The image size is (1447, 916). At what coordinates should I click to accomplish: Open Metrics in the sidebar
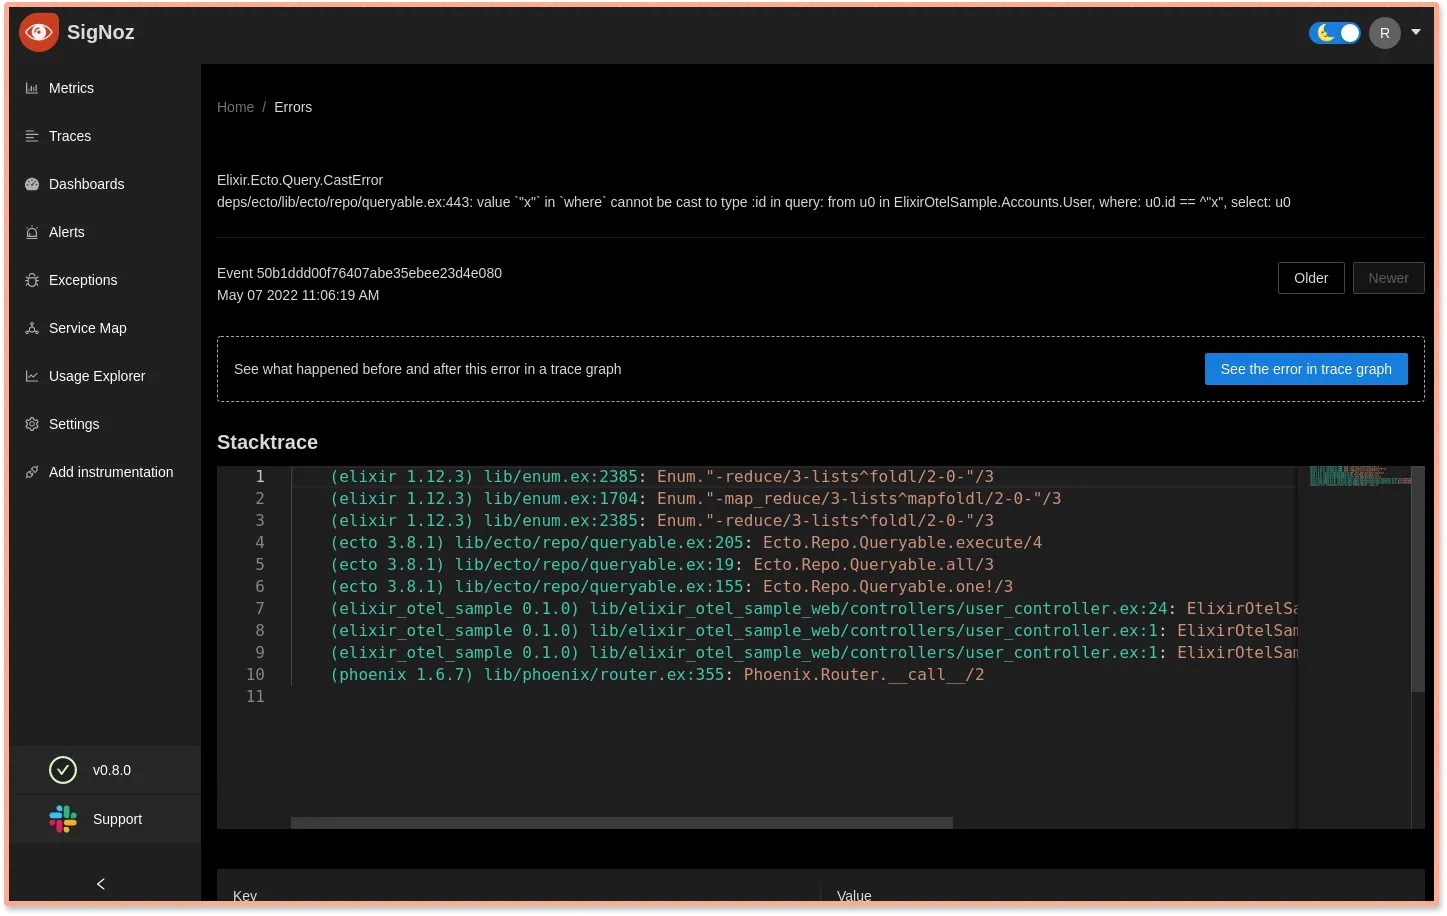click(x=105, y=88)
